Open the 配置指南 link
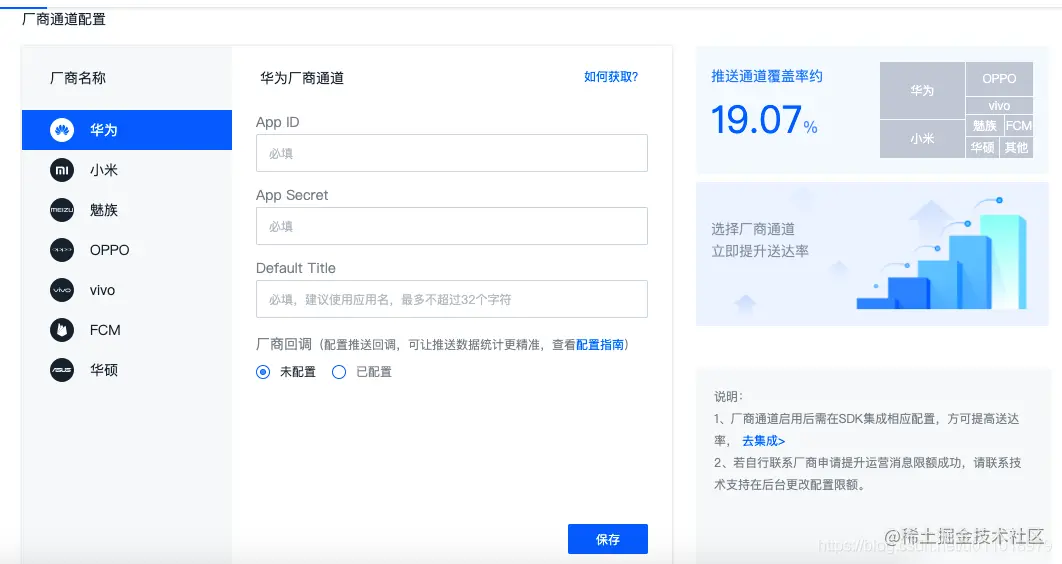Viewport: 1062px width, 564px height. click(x=599, y=345)
